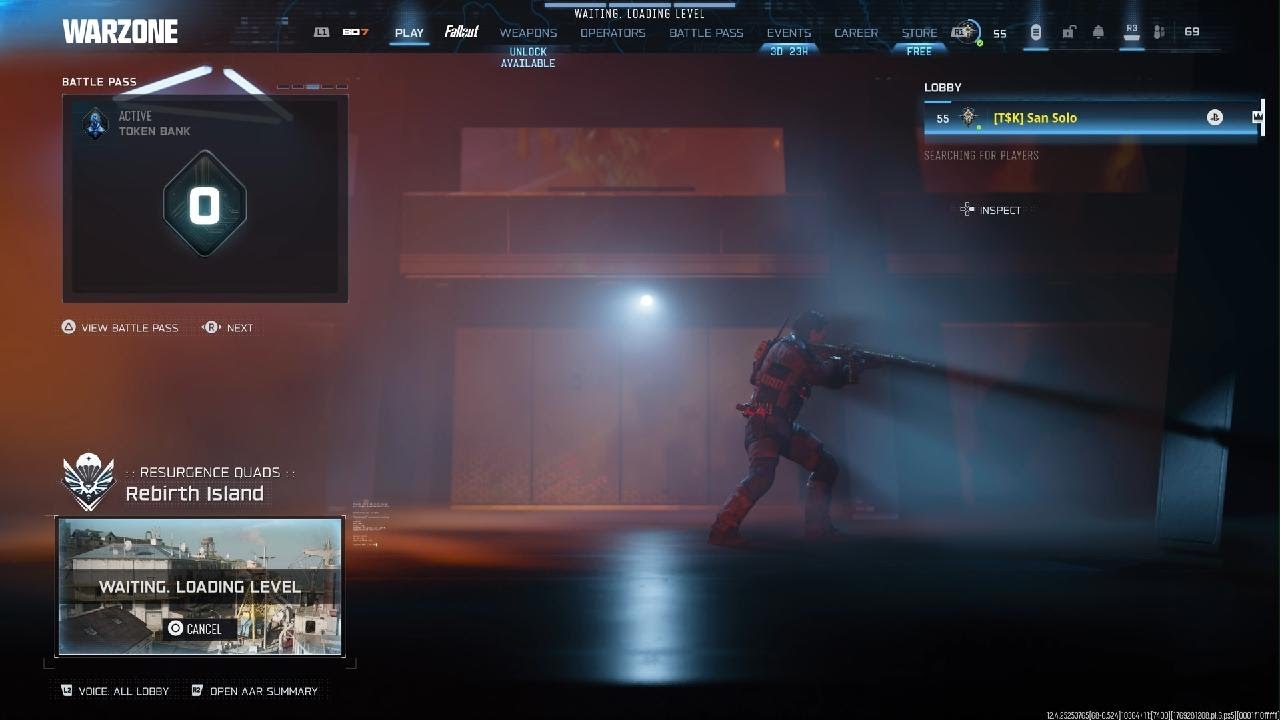Go to the Events tab
Image resolution: width=1280 pixels, height=720 pixels.
tap(789, 33)
